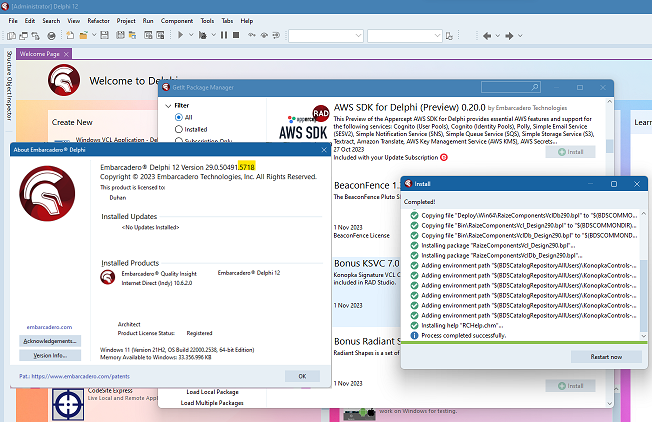Click the Open Project toolbar icon

[x=132, y=35]
